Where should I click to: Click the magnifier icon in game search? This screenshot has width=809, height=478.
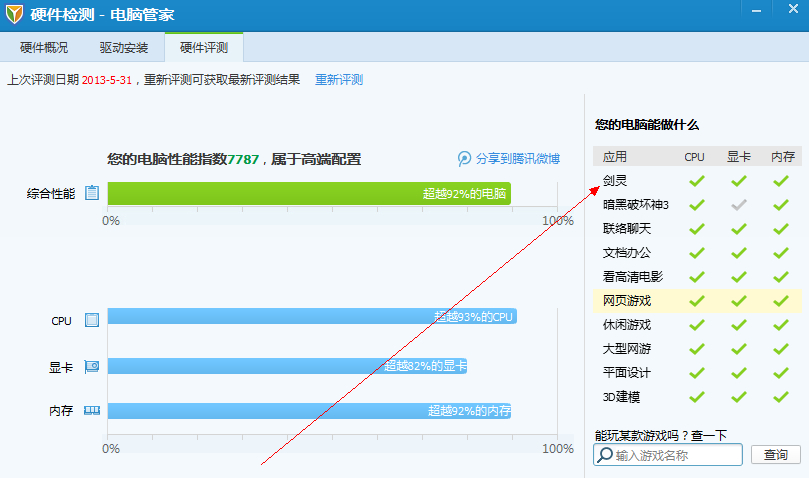point(605,455)
